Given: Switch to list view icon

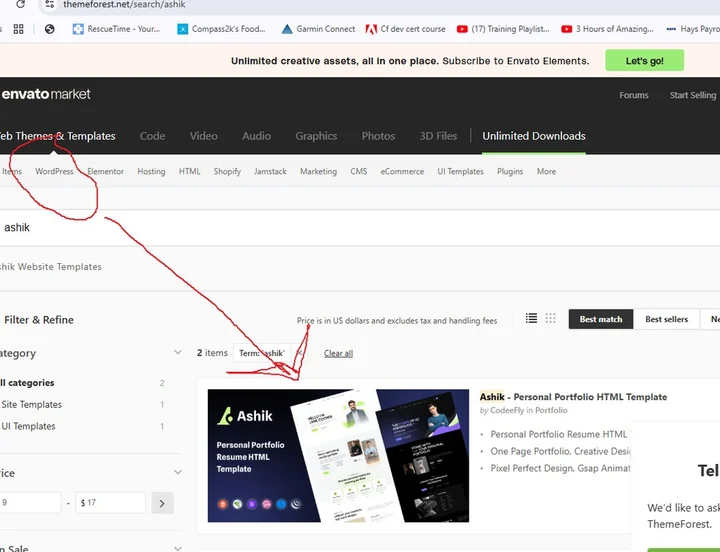Looking at the screenshot, I should (531, 318).
